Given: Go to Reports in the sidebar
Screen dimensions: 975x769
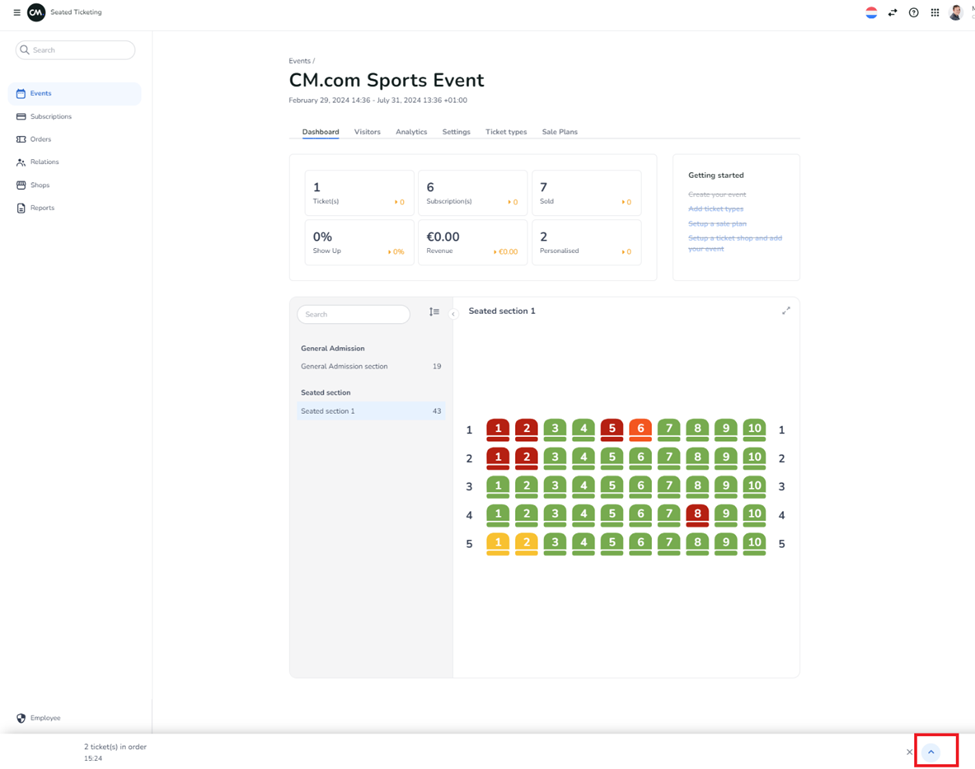Looking at the screenshot, I should [42, 208].
